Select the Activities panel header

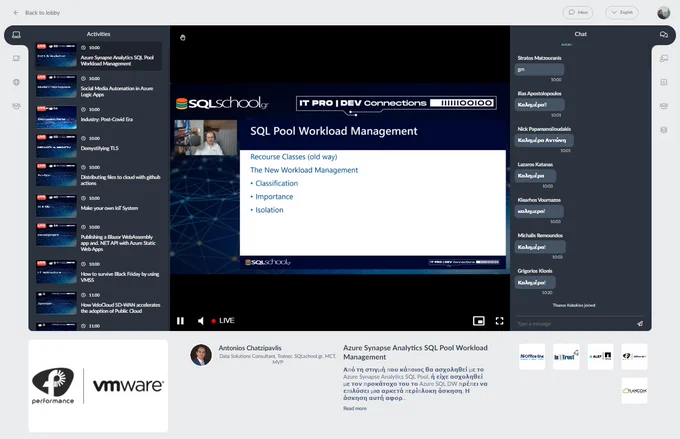pos(98,34)
